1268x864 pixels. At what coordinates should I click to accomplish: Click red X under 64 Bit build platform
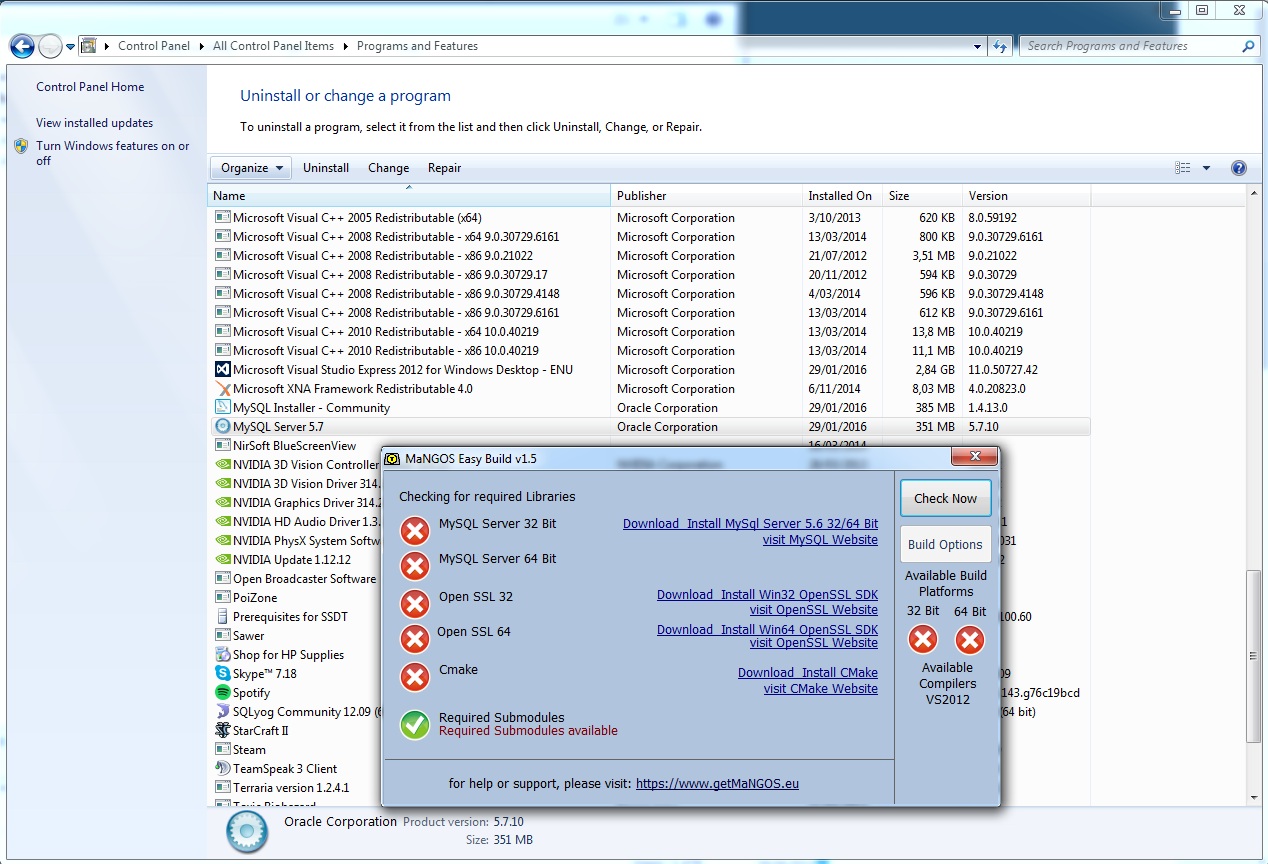(x=969, y=639)
